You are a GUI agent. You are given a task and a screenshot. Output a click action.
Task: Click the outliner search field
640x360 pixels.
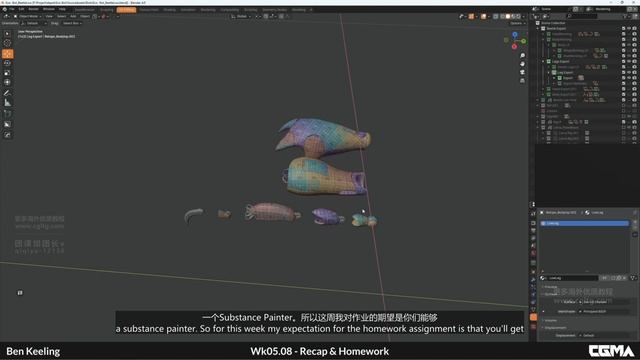click(x=582, y=16)
